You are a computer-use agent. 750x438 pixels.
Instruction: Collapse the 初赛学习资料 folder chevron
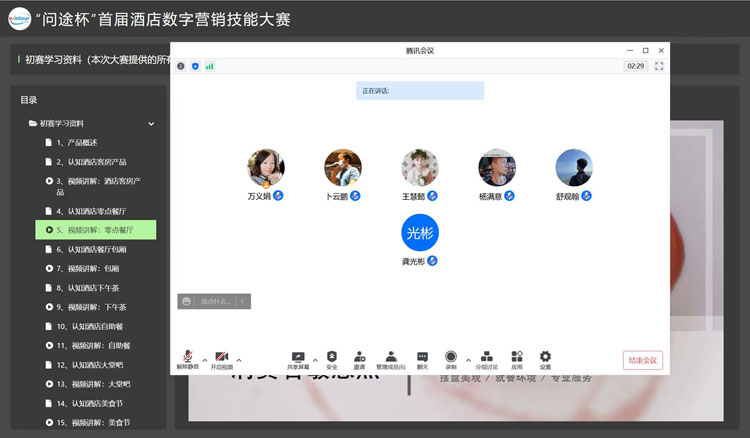coord(151,124)
